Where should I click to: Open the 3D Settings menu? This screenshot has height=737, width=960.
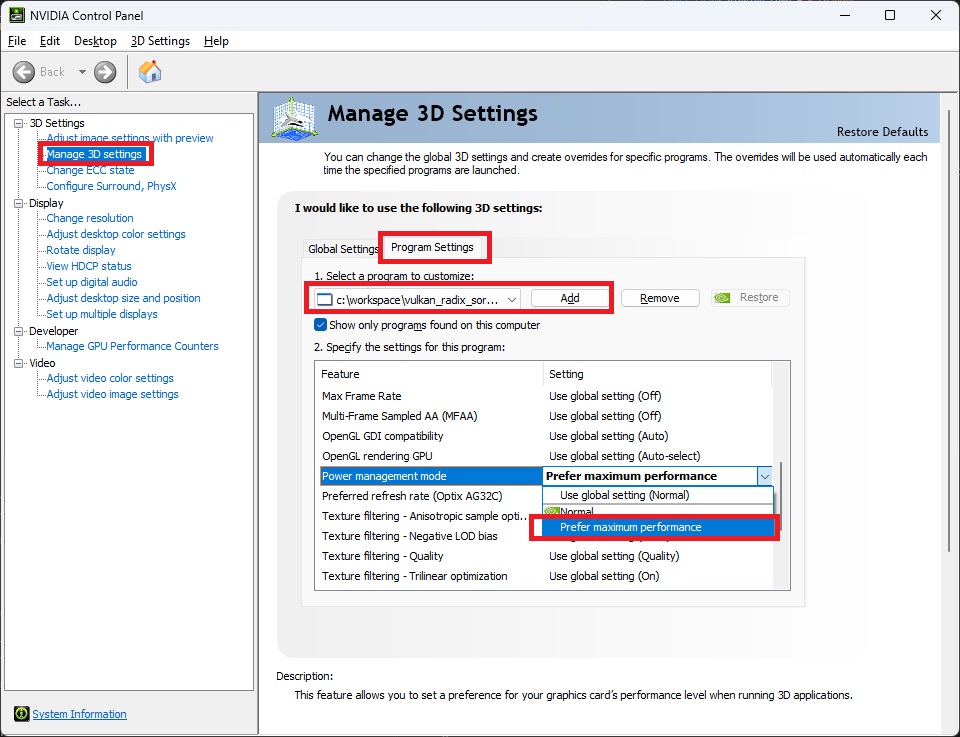[x=160, y=41]
